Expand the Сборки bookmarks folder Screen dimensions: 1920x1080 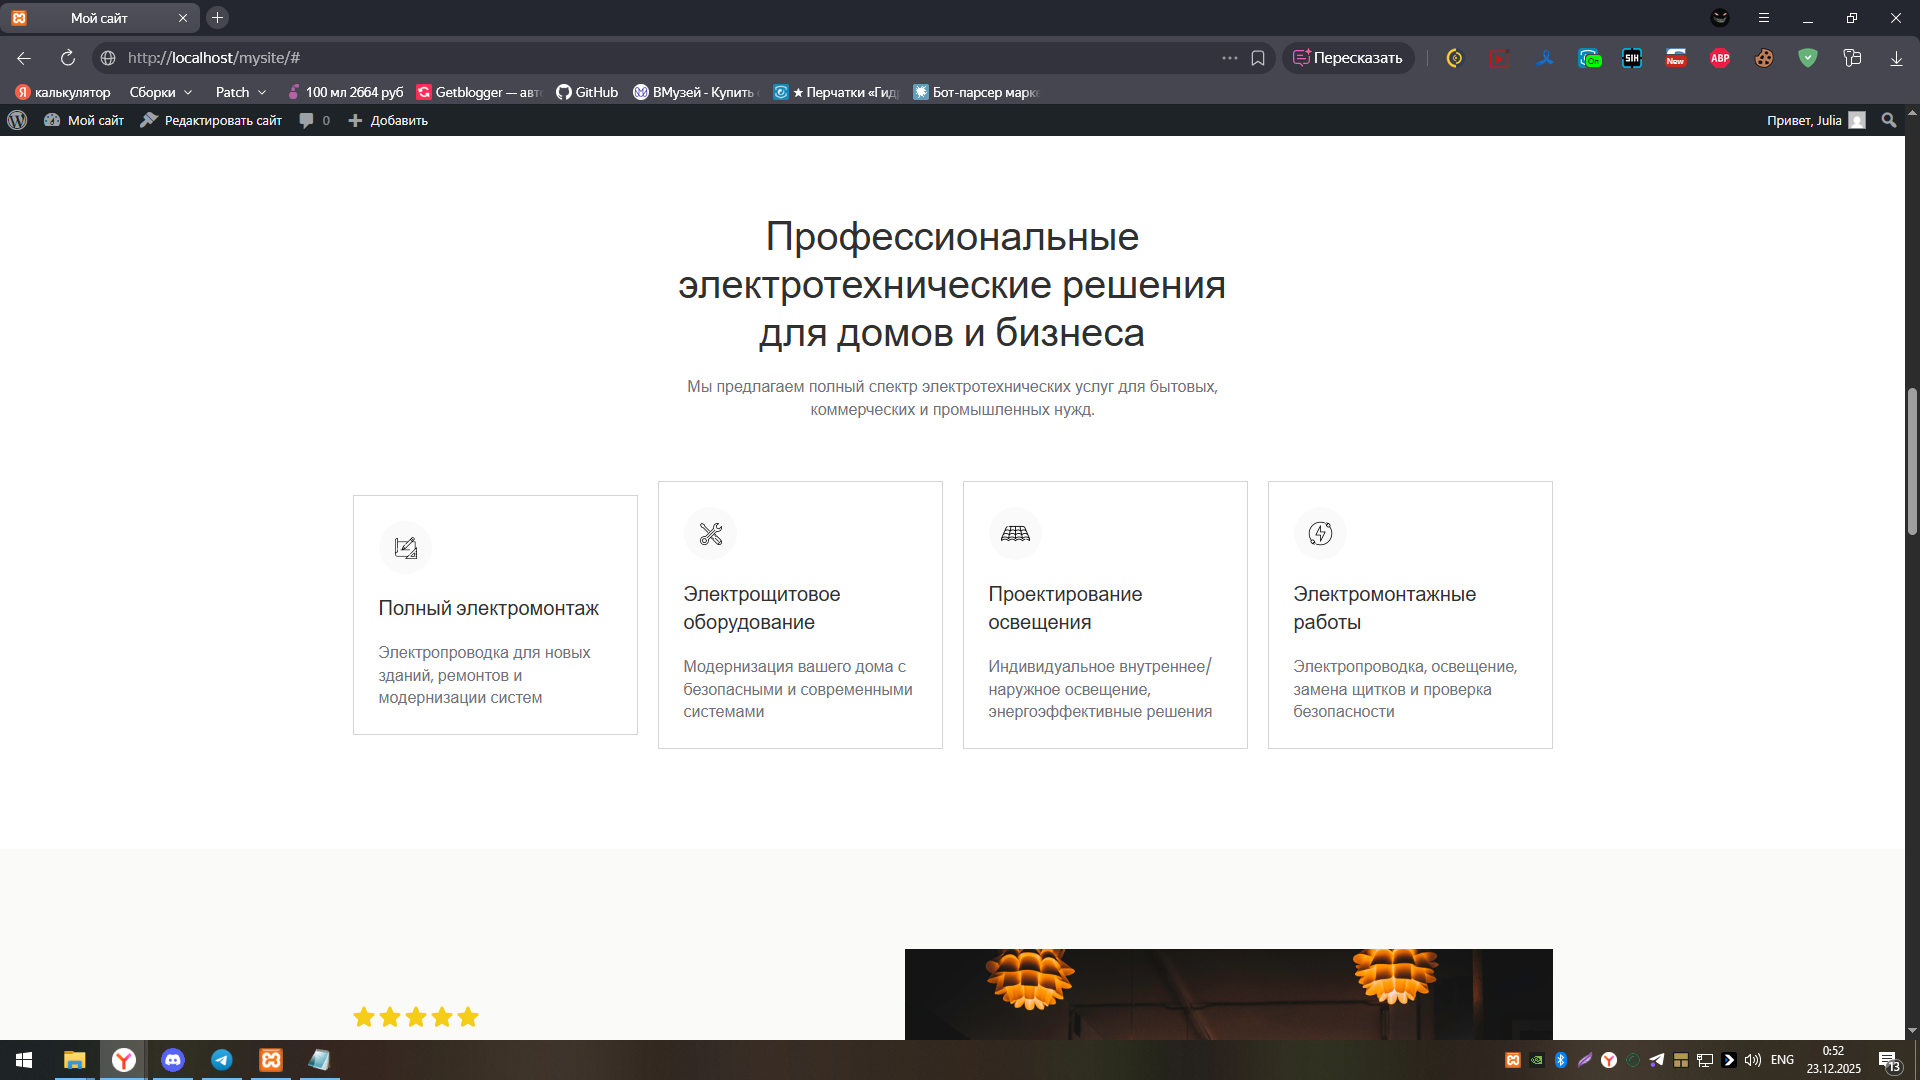point(161,92)
